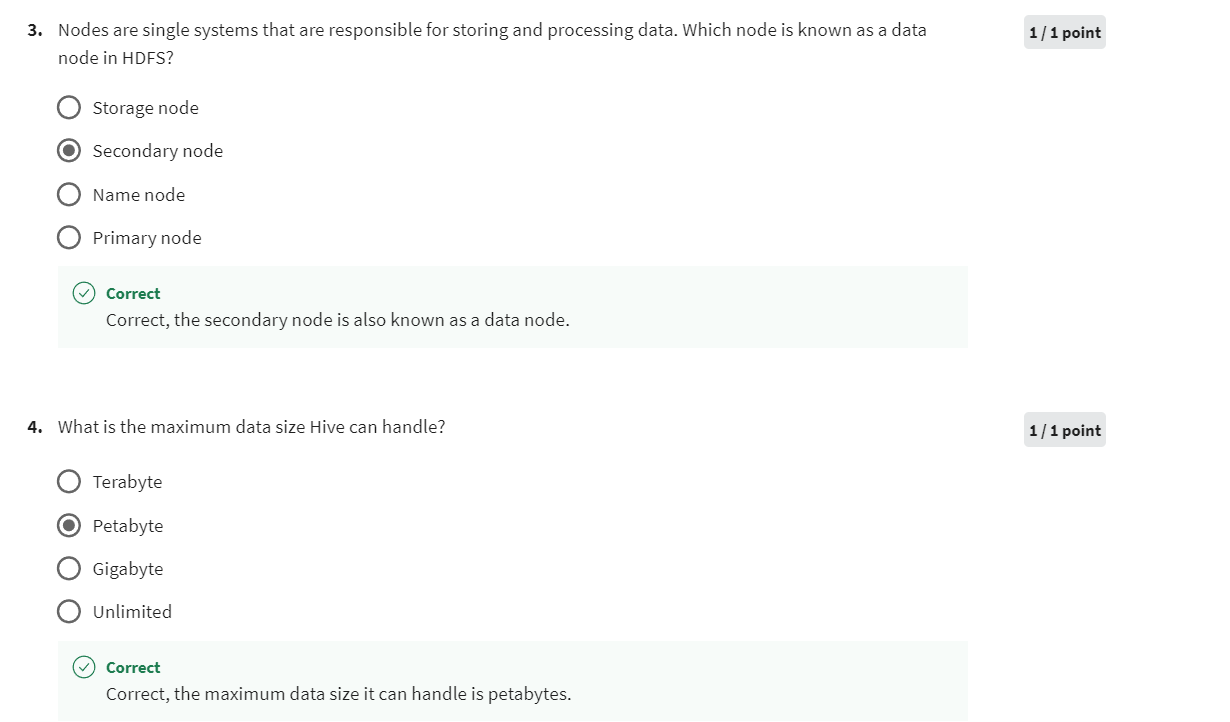
Task: Click the circle icon beside Primary node
Action: (69, 237)
